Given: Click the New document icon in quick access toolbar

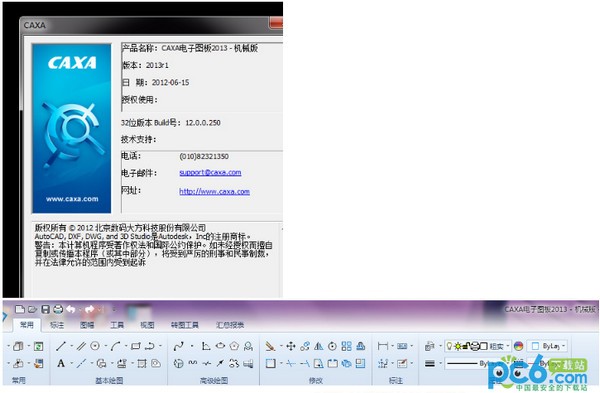Looking at the screenshot, I should [x=20, y=309].
